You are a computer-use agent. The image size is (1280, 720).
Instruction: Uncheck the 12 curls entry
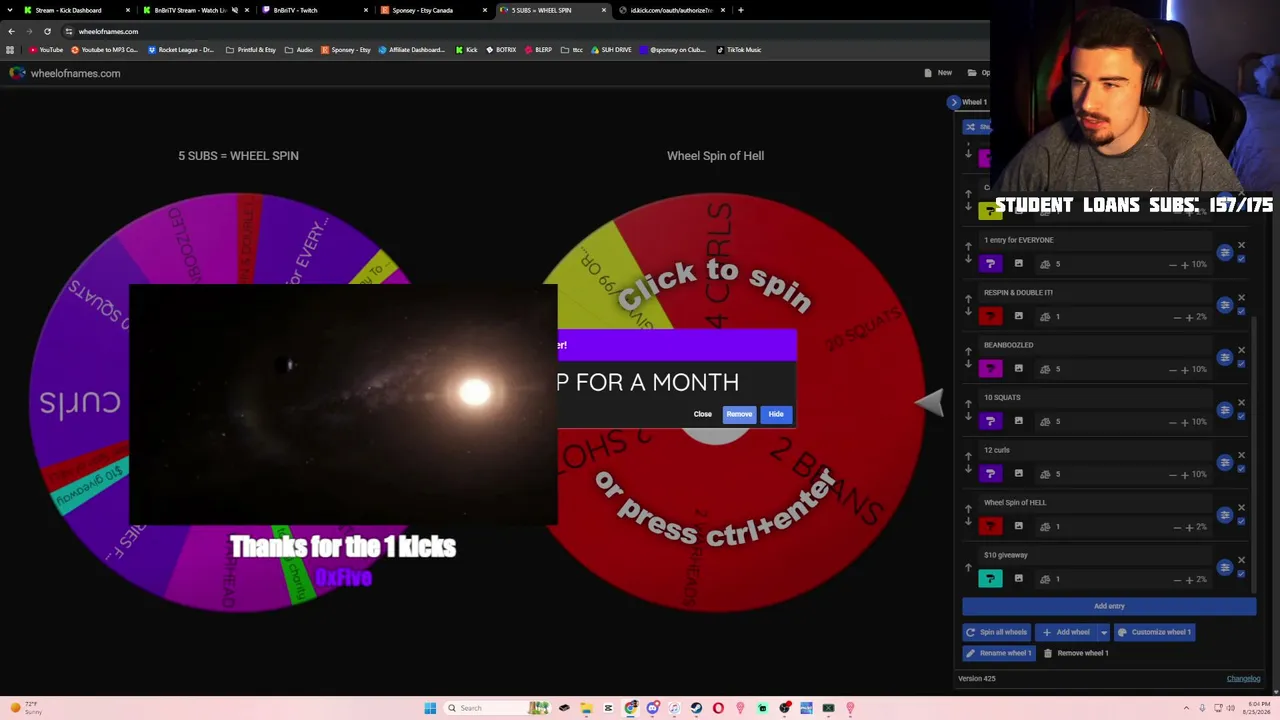point(1241,470)
